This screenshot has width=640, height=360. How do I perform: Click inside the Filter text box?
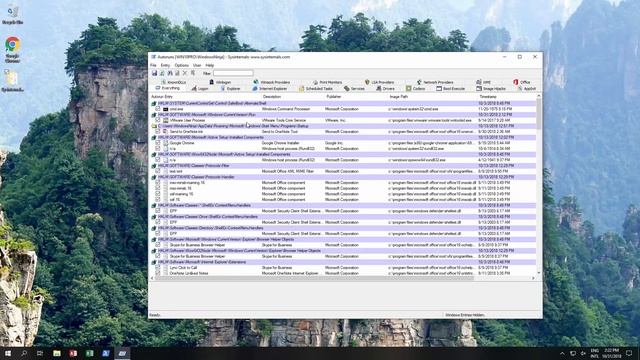tap(233, 73)
